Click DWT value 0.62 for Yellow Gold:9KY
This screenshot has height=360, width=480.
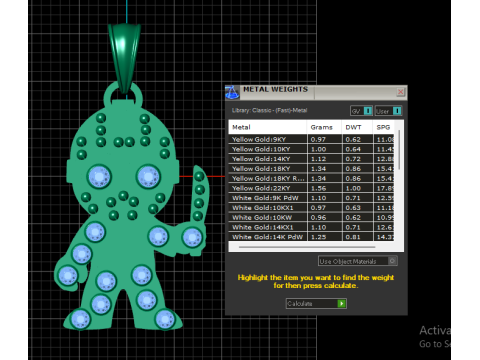click(x=353, y=139)
